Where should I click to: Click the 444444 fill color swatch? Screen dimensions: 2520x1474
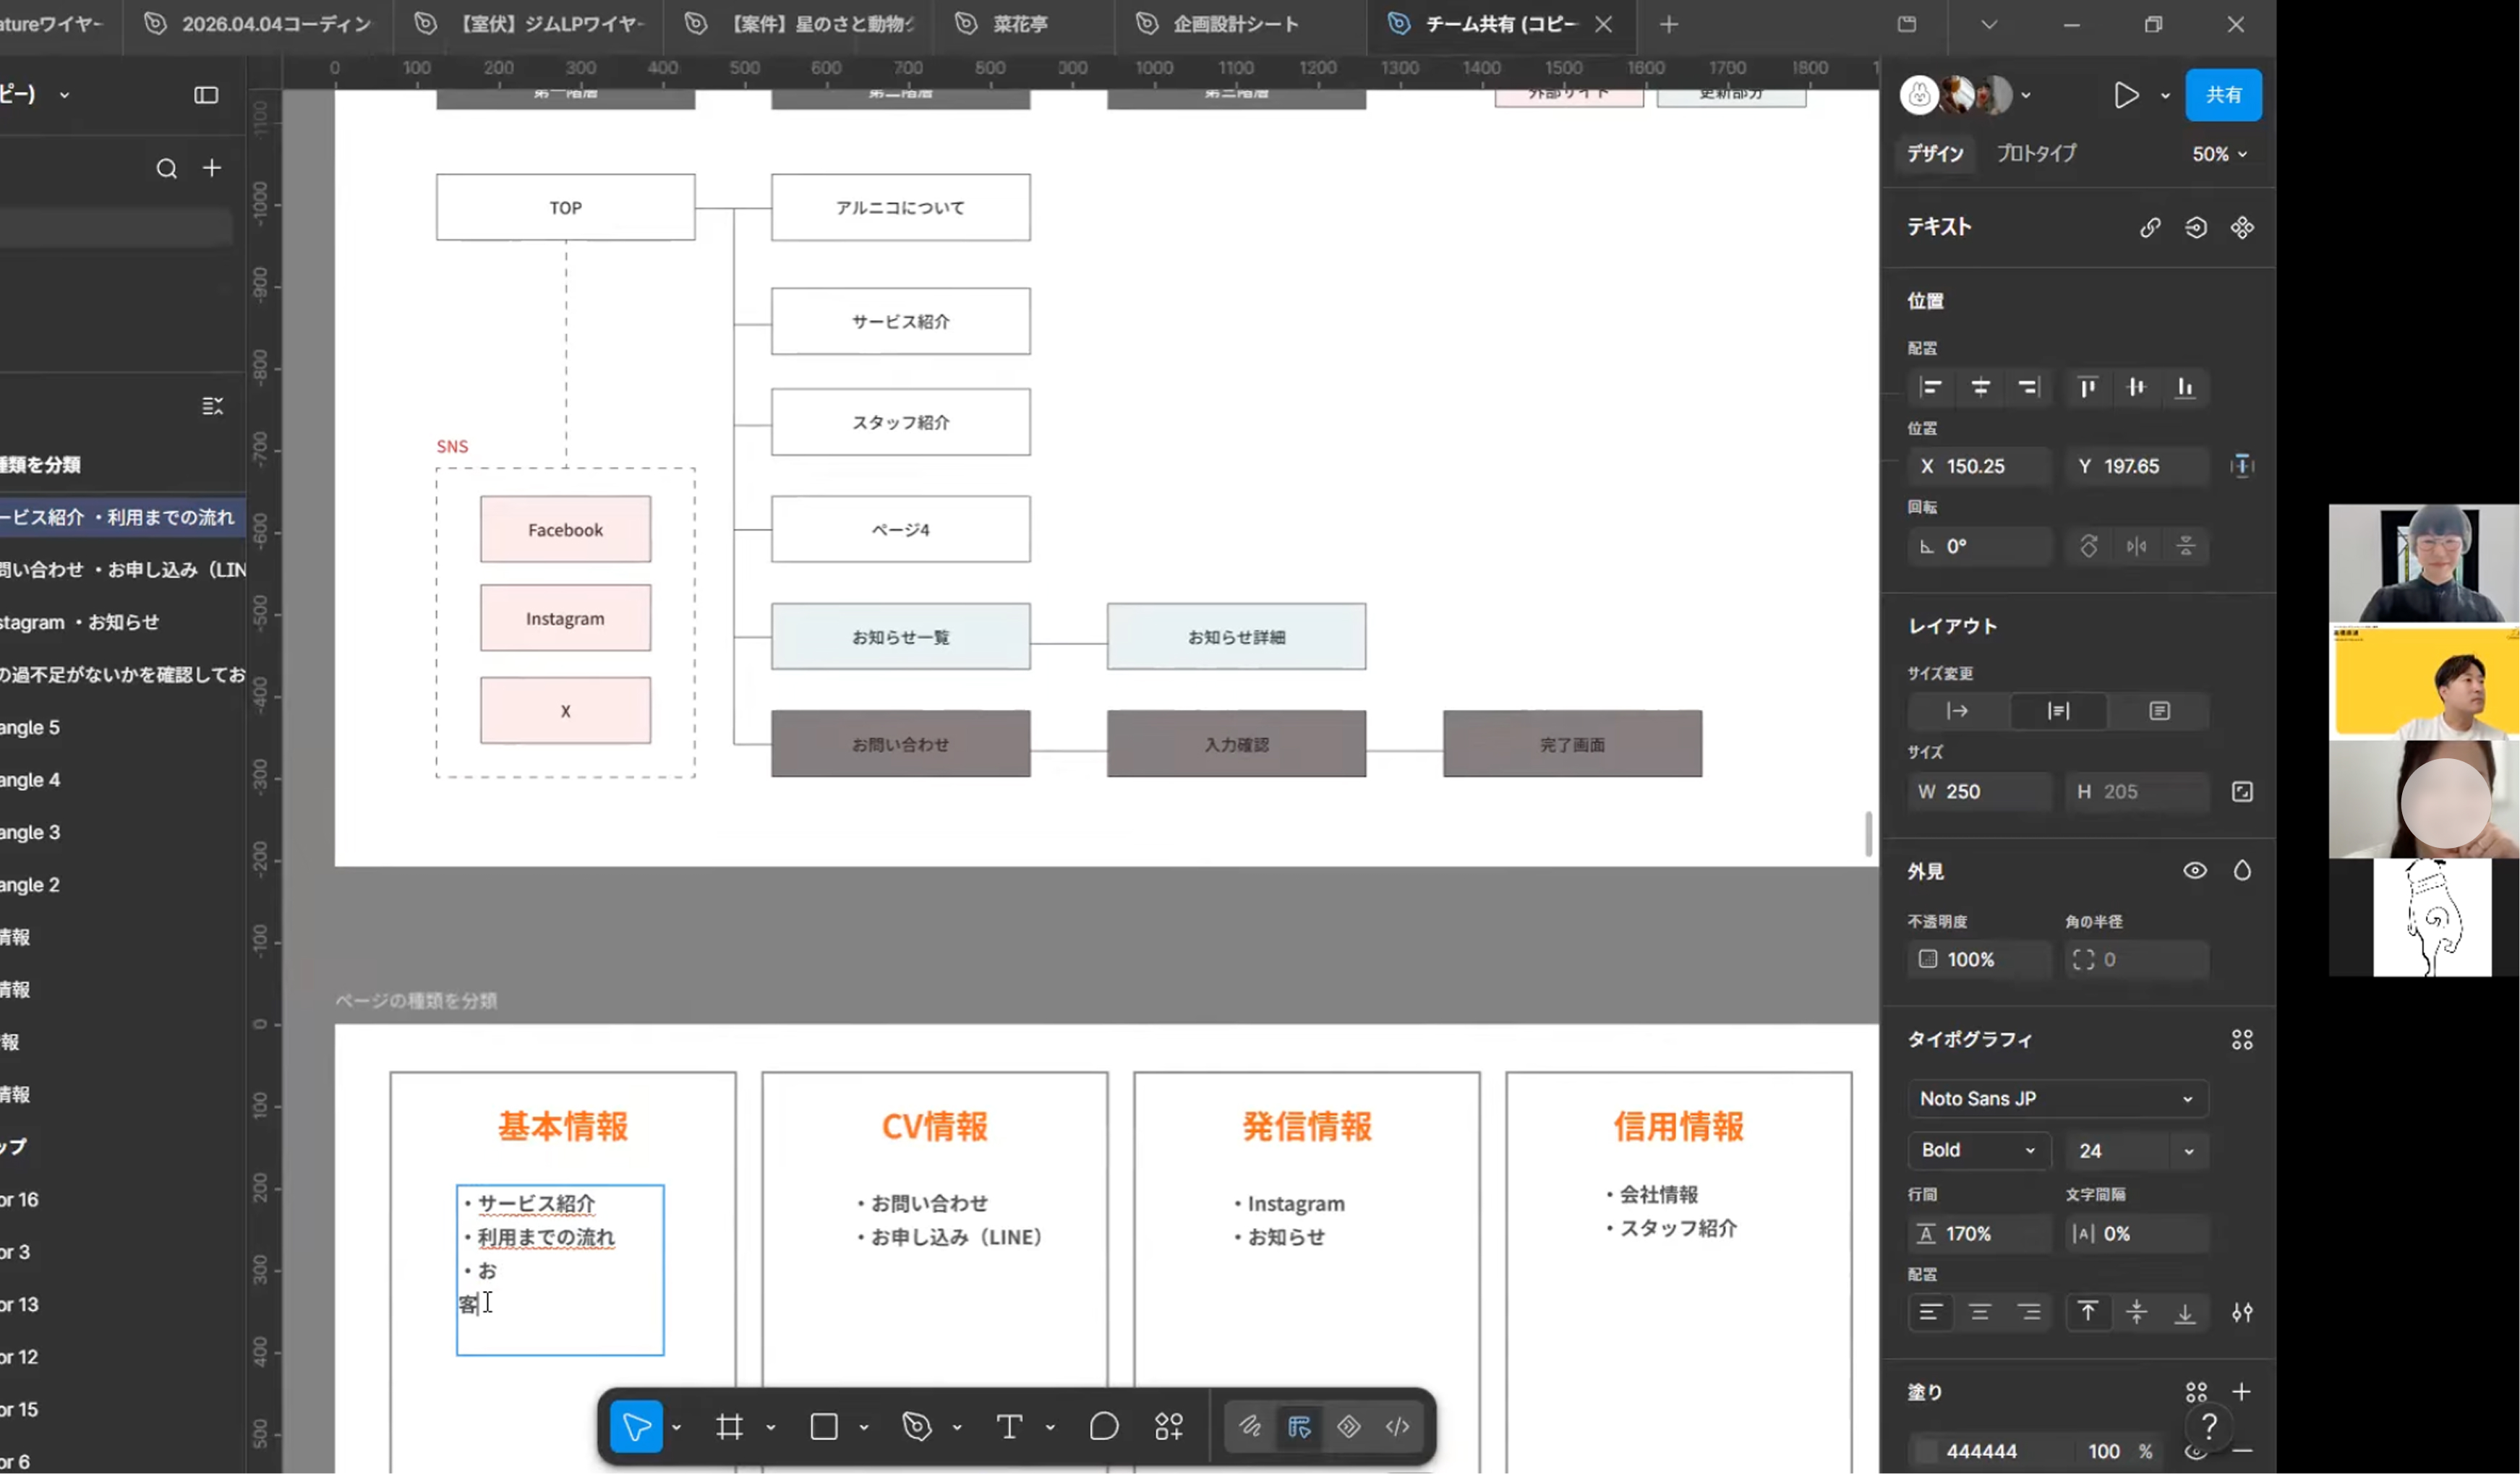click(1926, 1451)
